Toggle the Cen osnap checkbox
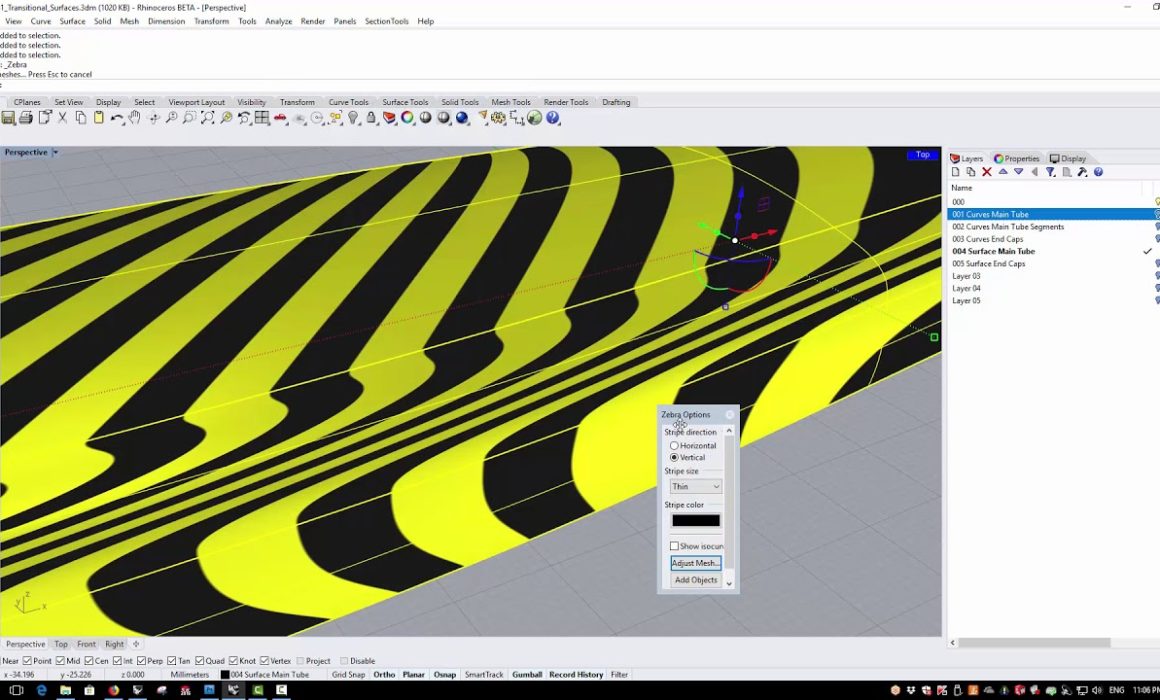 point(89,661)
